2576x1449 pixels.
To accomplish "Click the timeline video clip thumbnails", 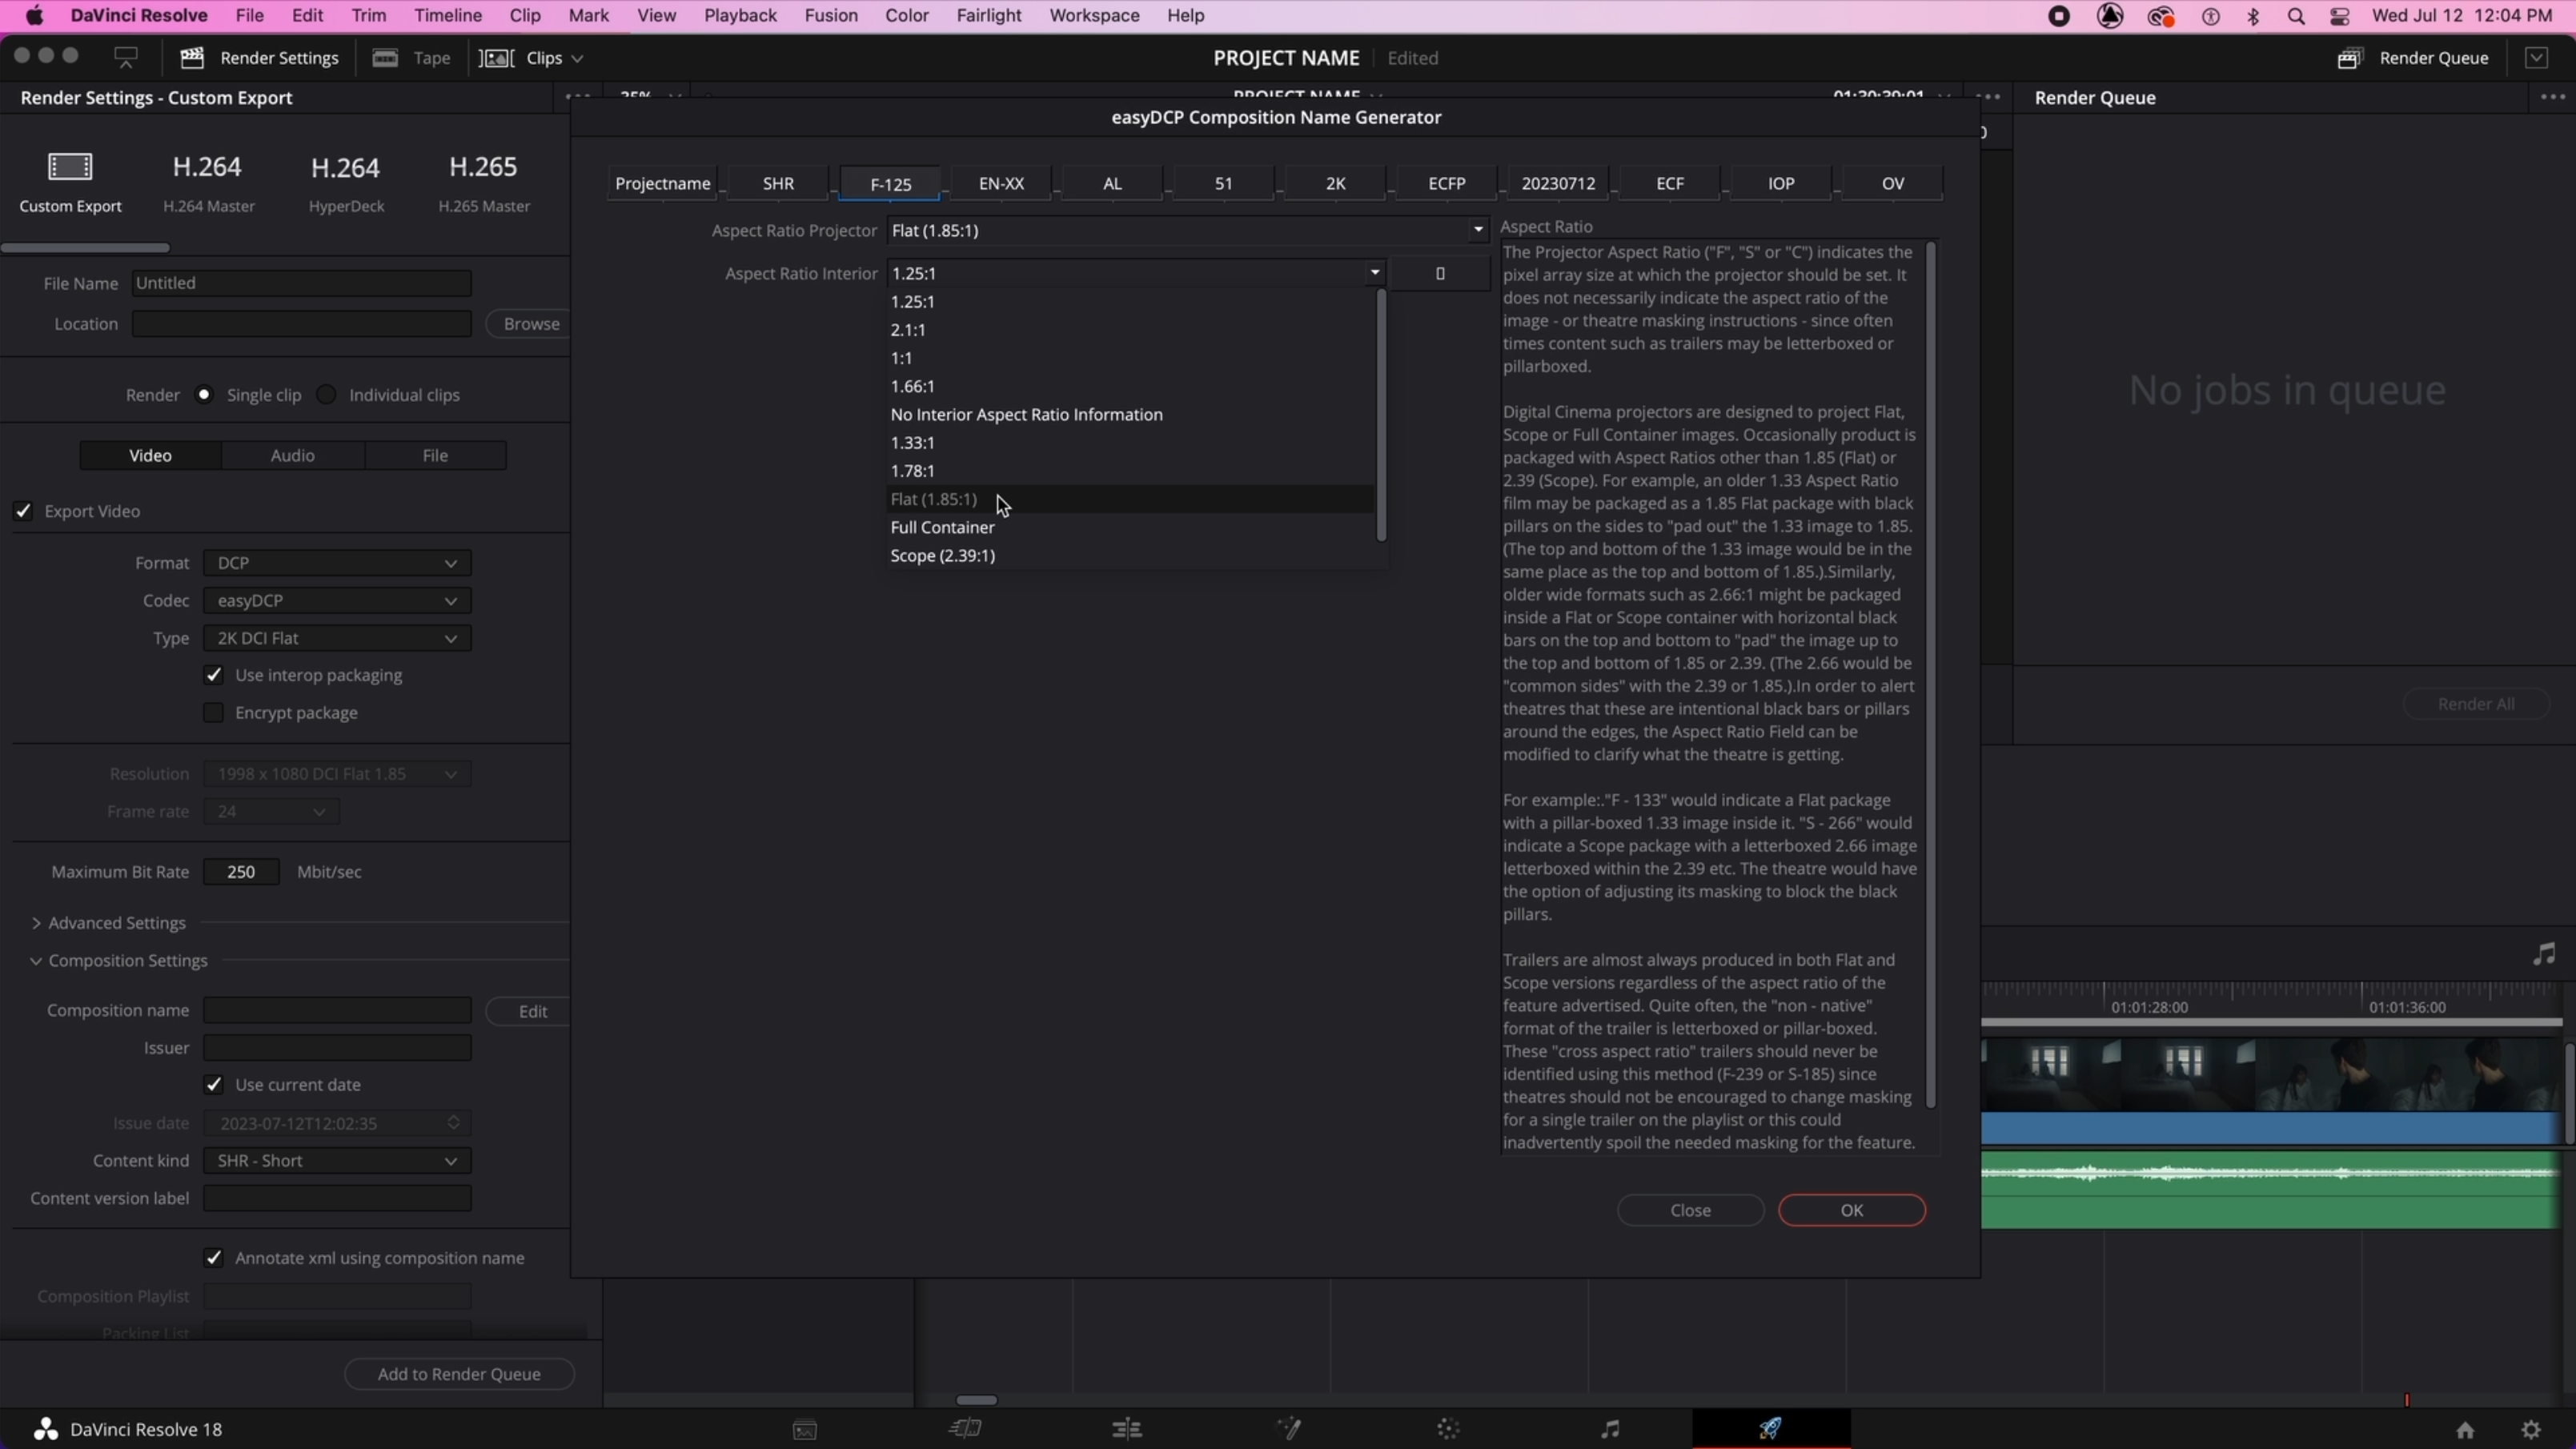I will click(2270, 1075).
